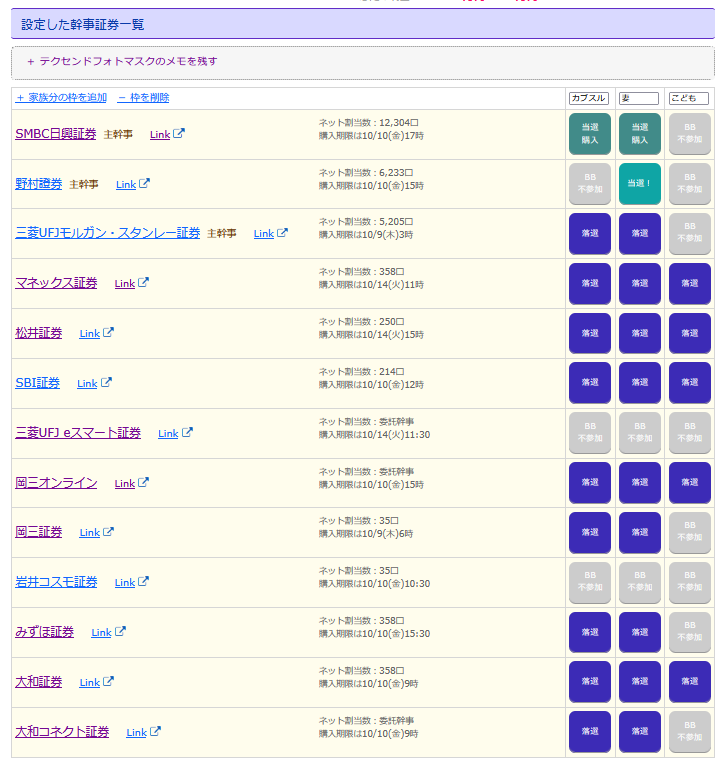Toggle 大和コネクト証券 BB不参加 status for こども
This screenshot has height=759, width=724.
(x=690, y=731)
